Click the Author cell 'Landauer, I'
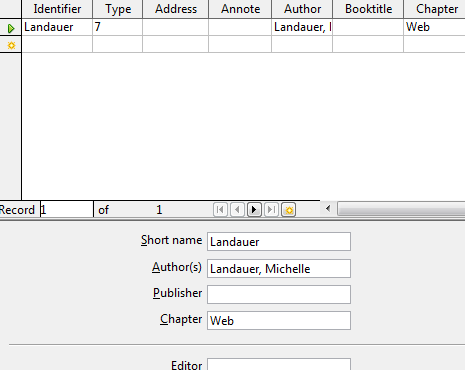This screenshot has height=370, width=465. tap(302, 27)
